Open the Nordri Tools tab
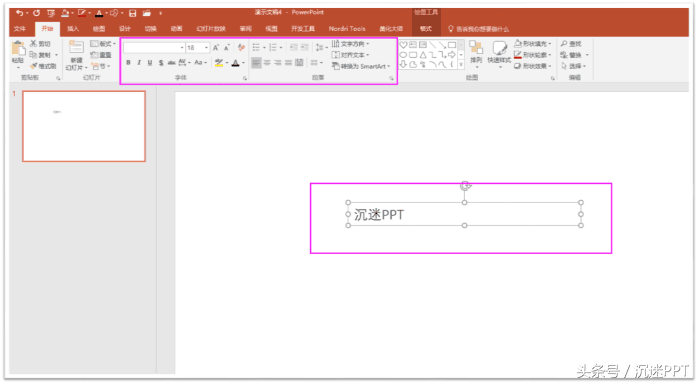698x384 pixels. coord(347,29)
